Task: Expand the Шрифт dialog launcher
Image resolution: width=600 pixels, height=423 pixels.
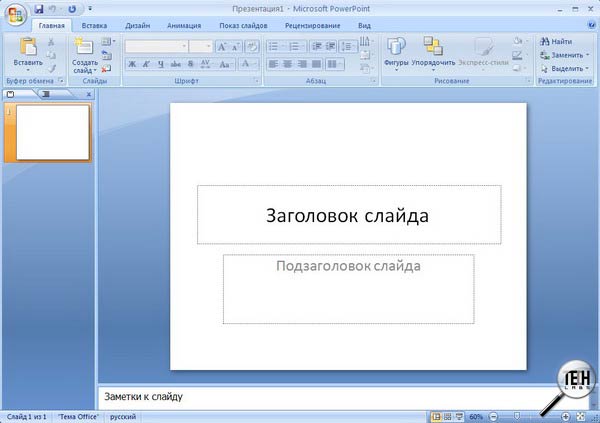Action: pyautogui.click(x=256, y=81)
